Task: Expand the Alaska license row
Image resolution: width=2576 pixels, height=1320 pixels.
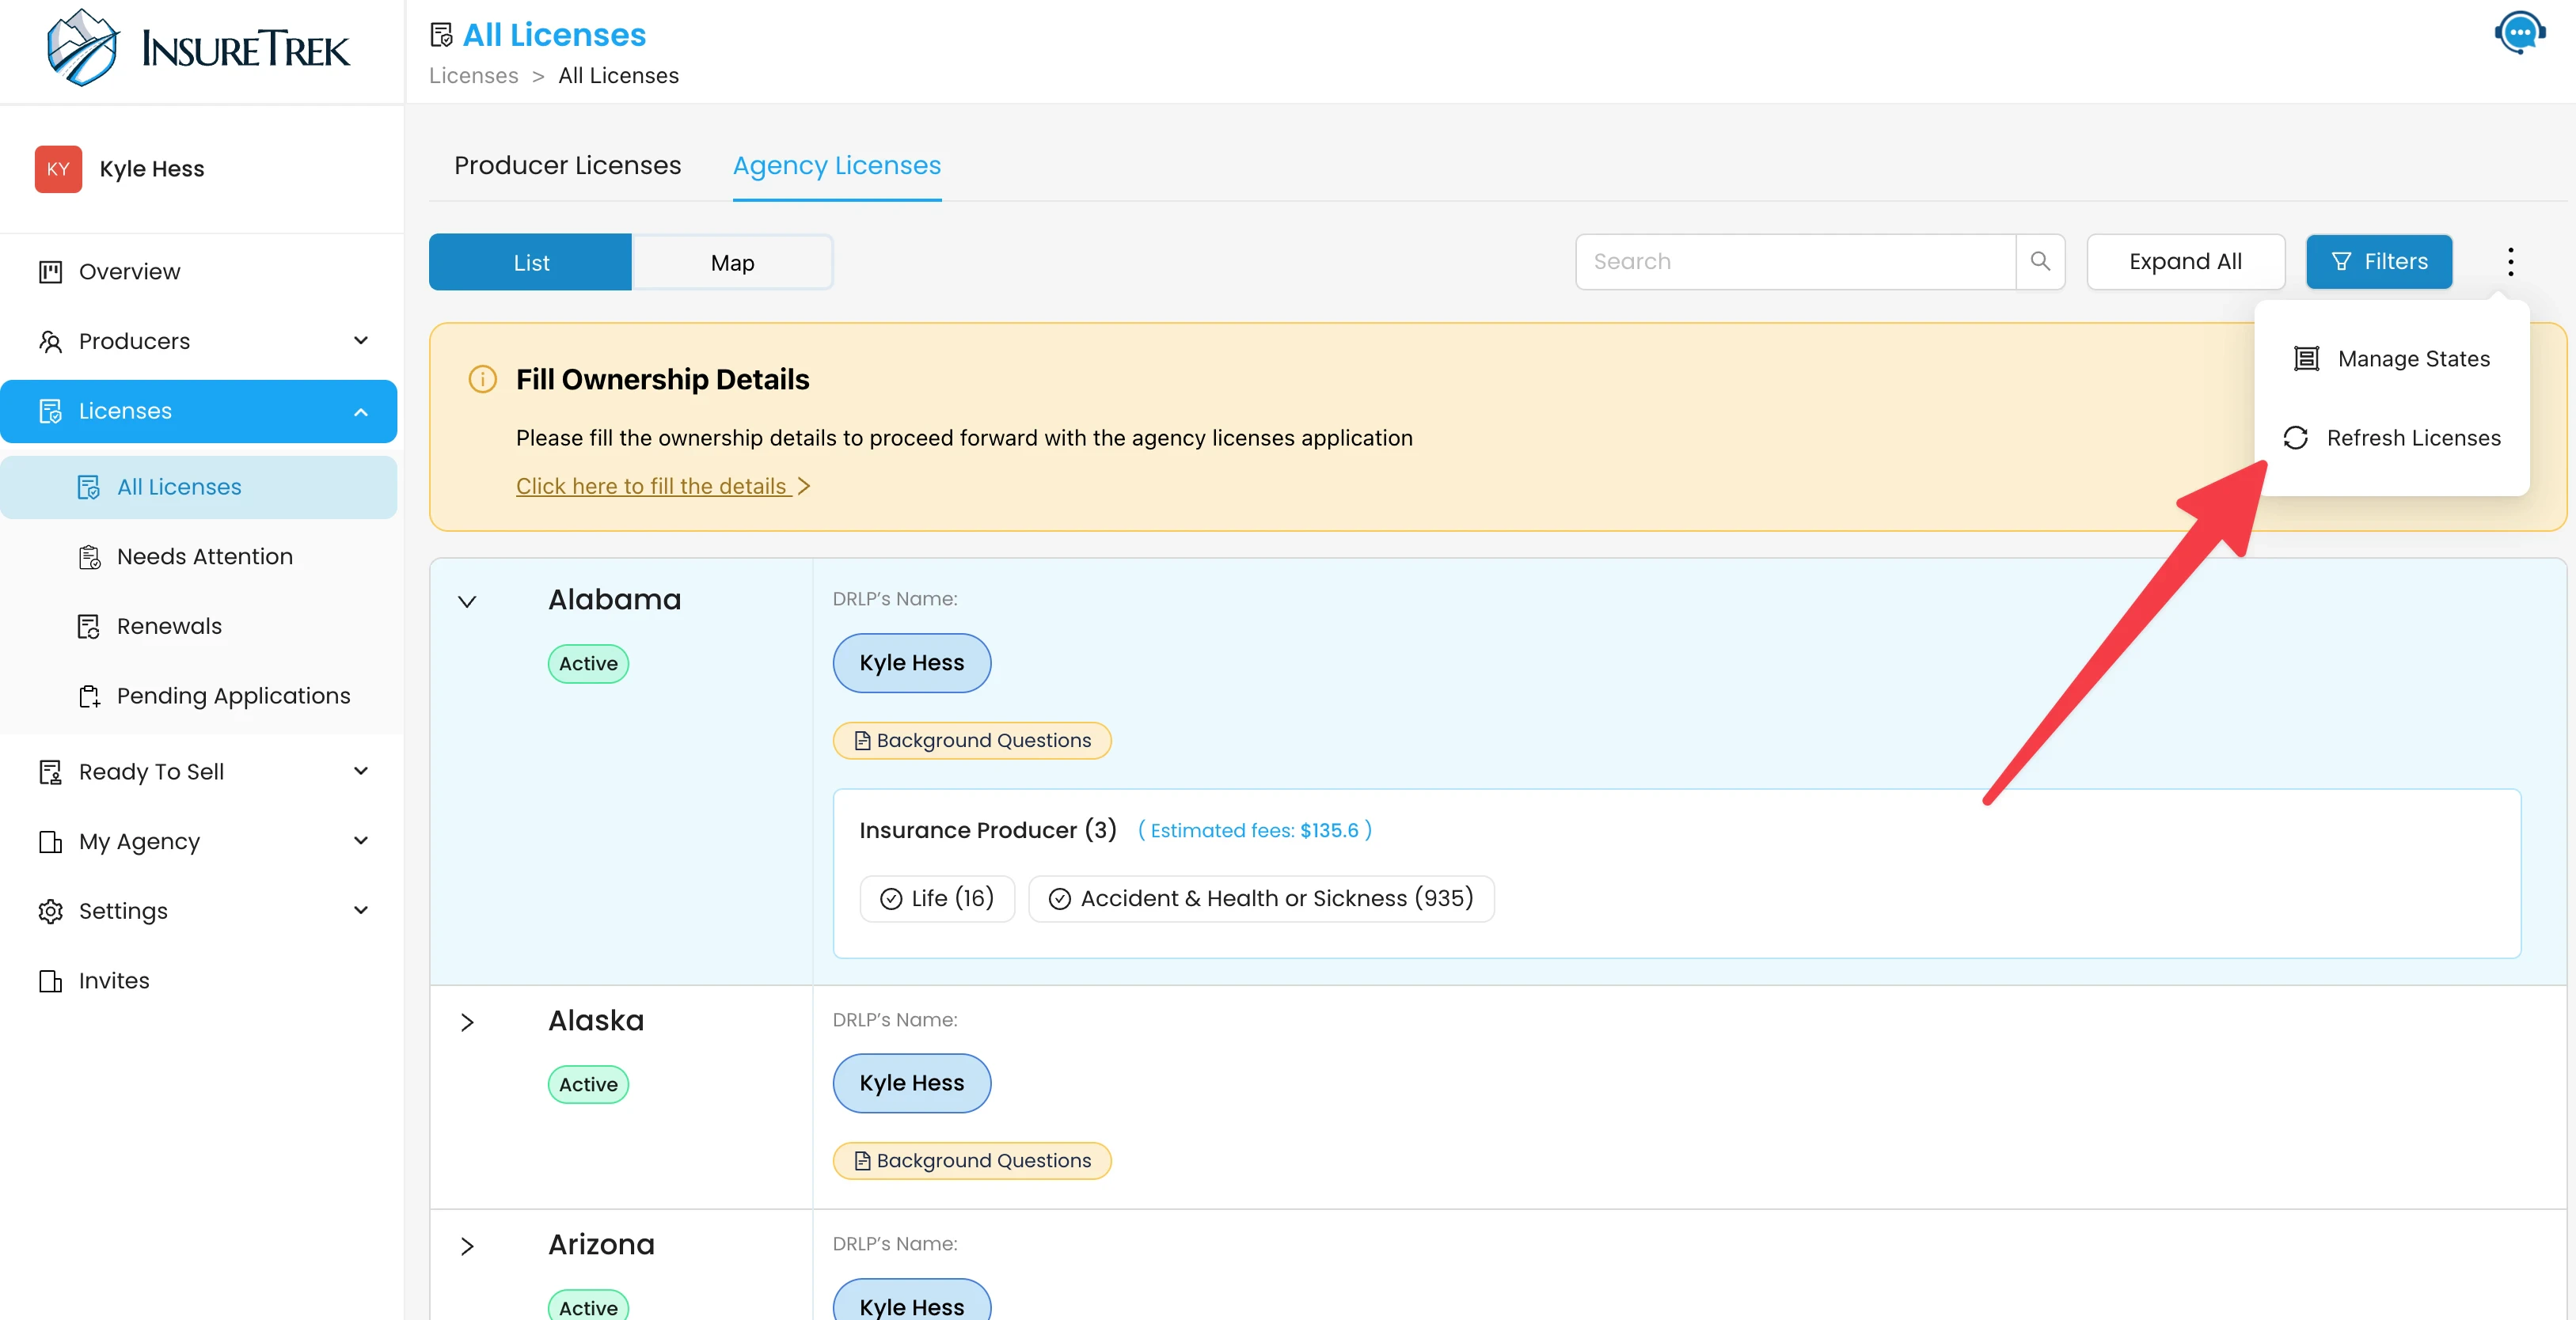Action: click(x=467, y=1022)
